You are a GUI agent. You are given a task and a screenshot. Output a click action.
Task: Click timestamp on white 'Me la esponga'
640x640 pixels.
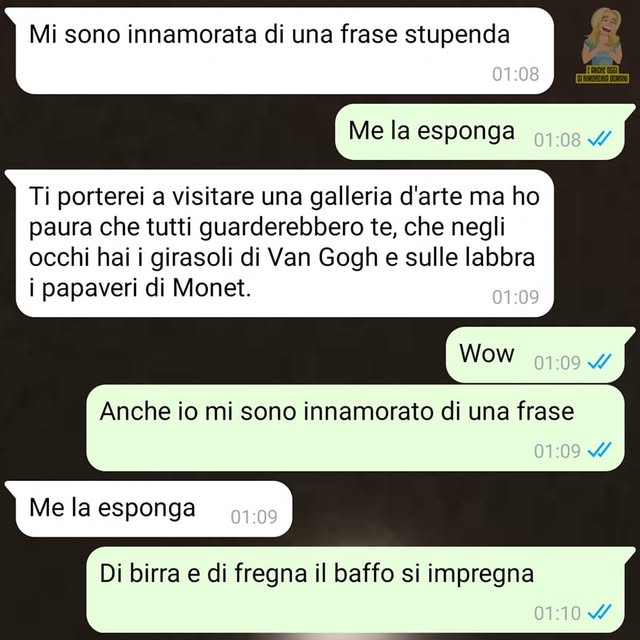click(x=254, y=517)
